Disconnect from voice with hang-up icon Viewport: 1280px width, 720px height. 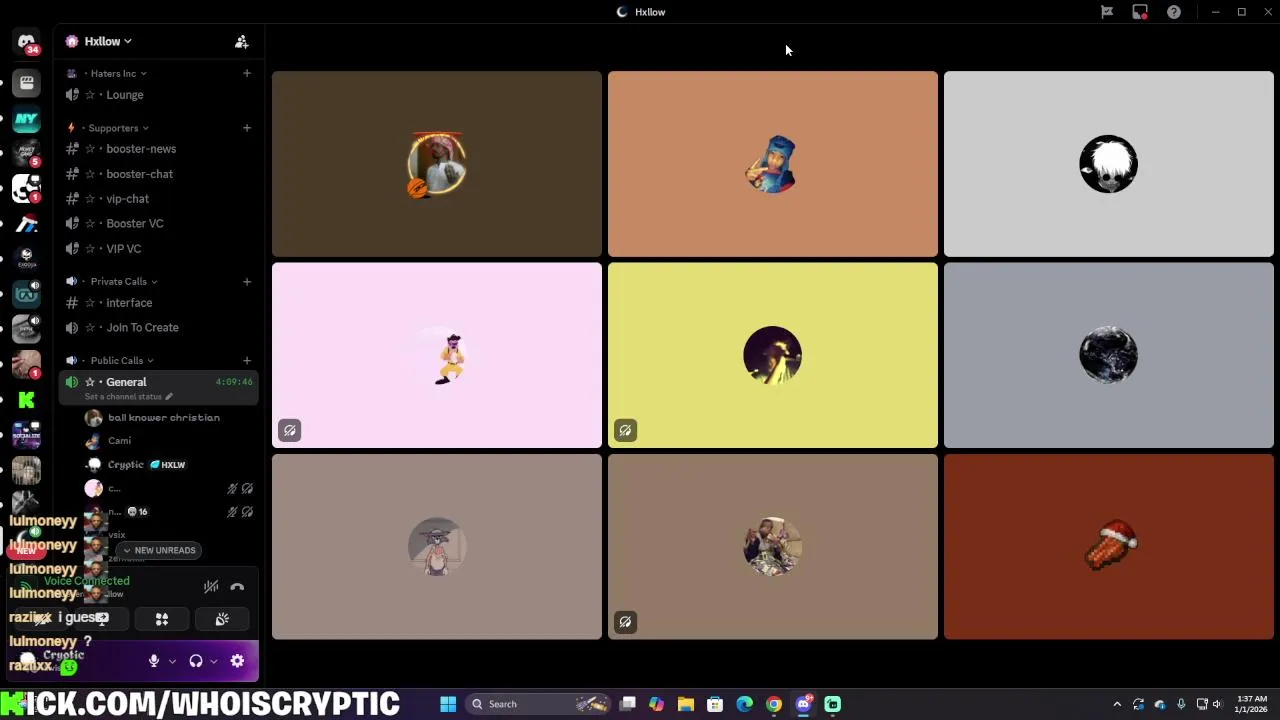[237, 587]
